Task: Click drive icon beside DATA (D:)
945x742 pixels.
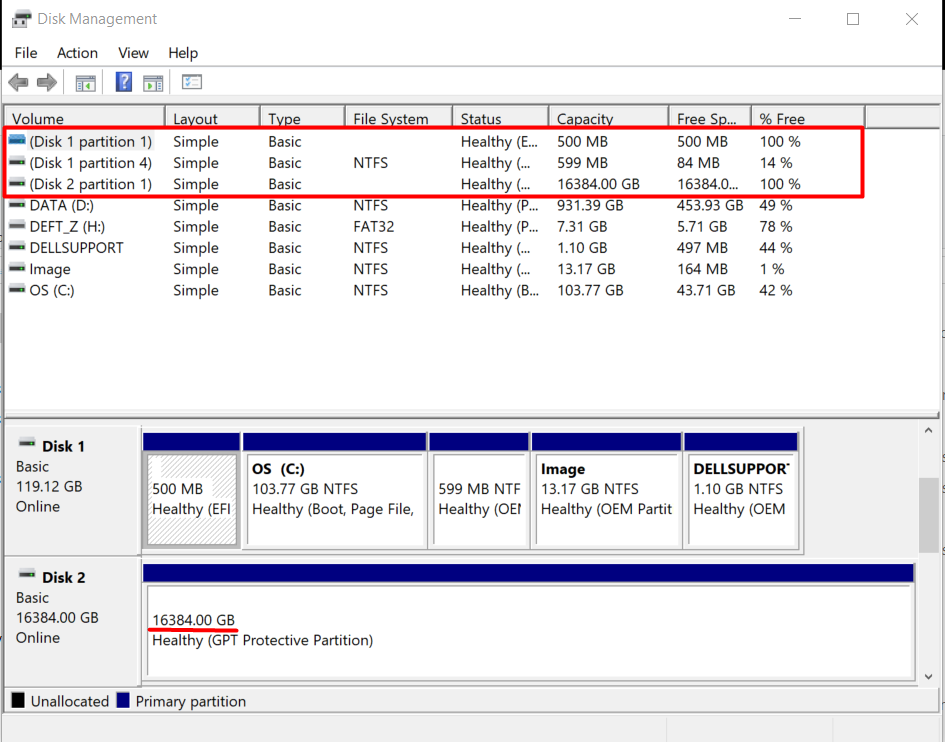Action: (x=17, y=205)
